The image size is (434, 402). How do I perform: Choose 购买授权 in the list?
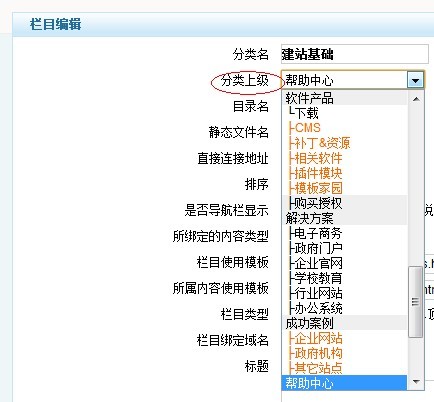(345, 203)
